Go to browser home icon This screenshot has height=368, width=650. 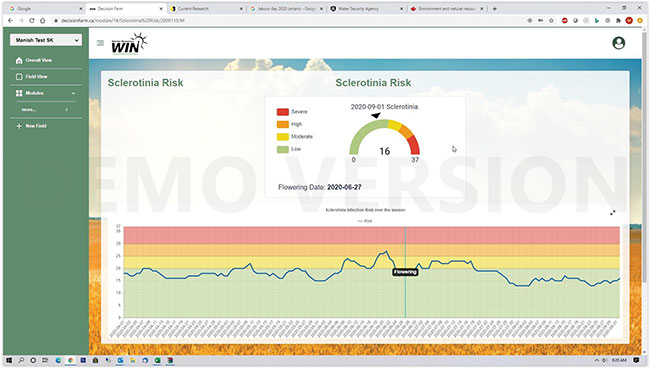coord(42,20)
